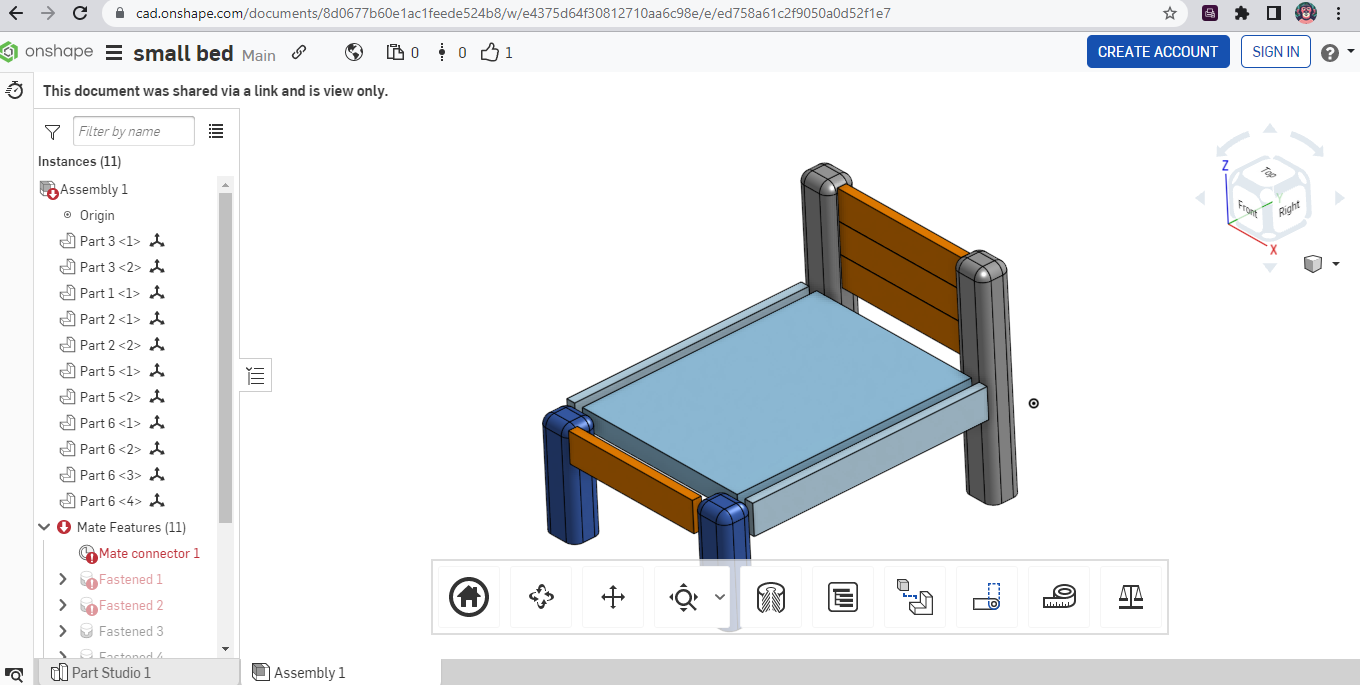Screen dimensions: 1360x685
Task: Select the rotate view tool
Action: tap(541, 597)
